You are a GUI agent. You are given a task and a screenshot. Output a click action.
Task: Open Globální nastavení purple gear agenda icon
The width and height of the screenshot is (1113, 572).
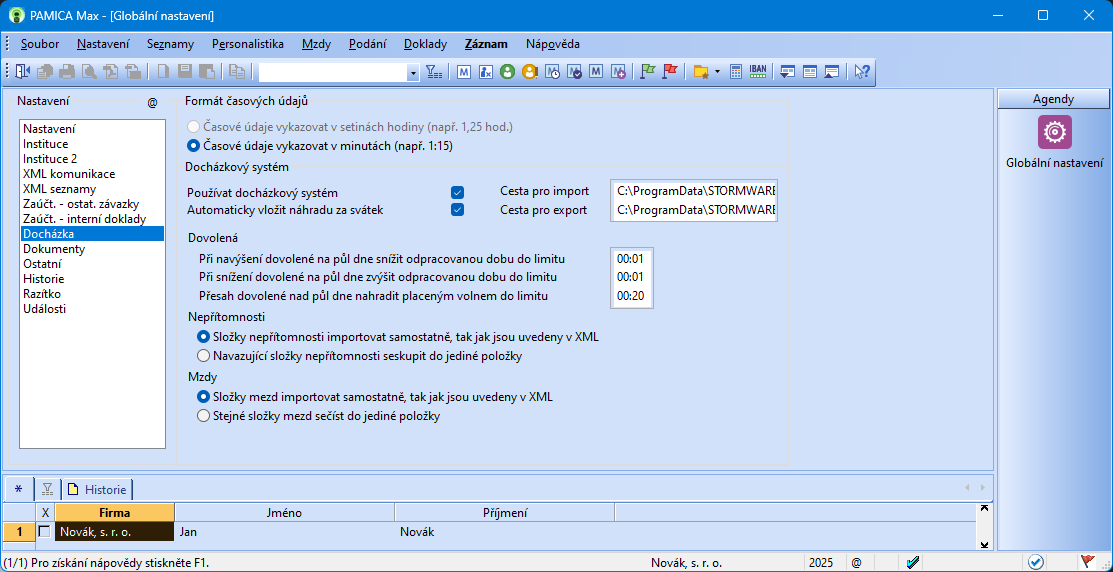pyautogui.click(x=1055, y=132)
